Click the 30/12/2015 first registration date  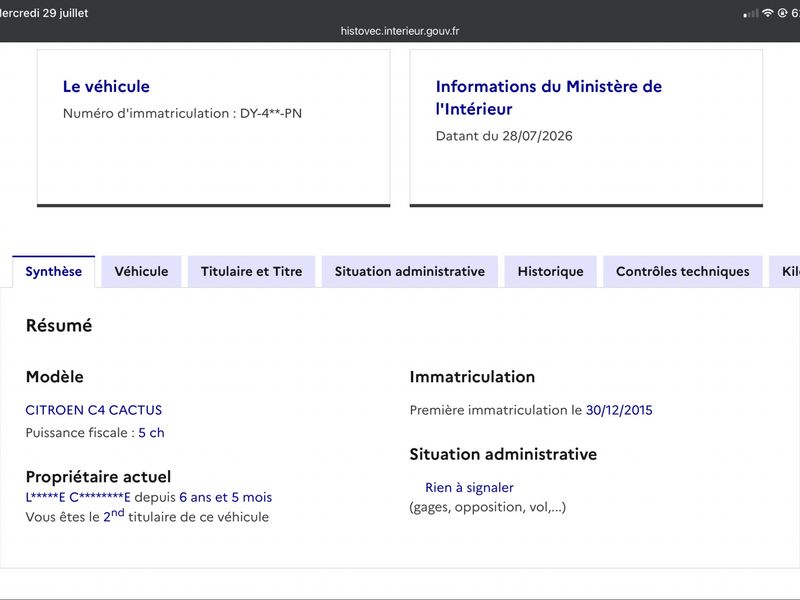click(x=619, y=410)
